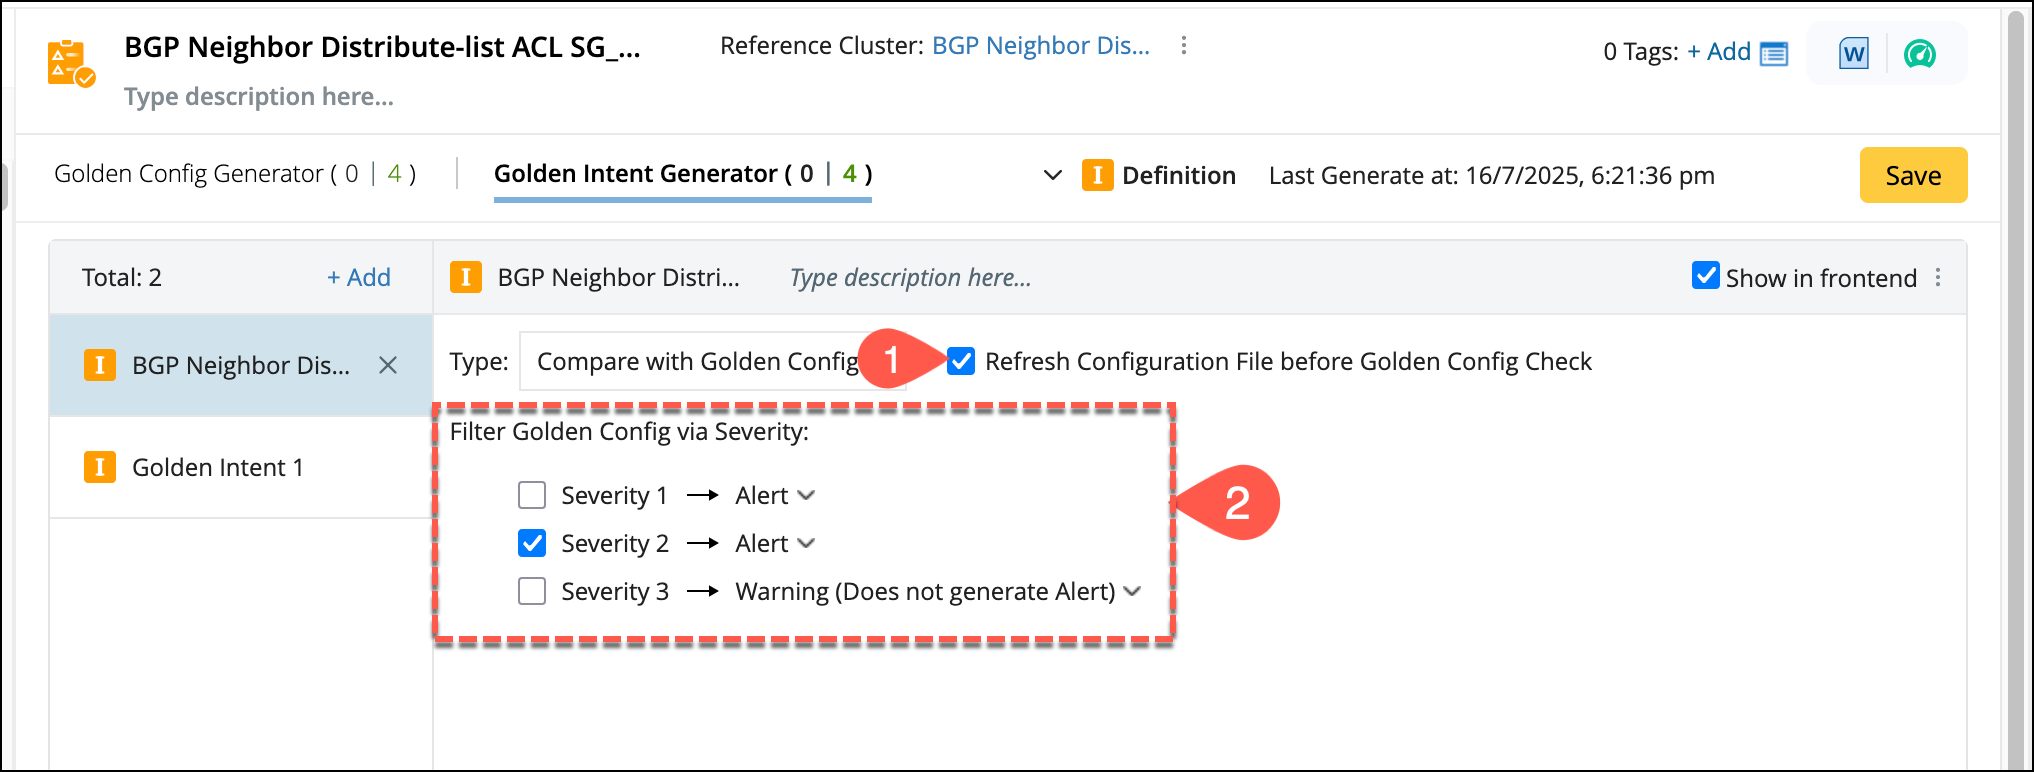
Task: Switch to Golden Config Generator tab
Action: (x=235, y=174)
